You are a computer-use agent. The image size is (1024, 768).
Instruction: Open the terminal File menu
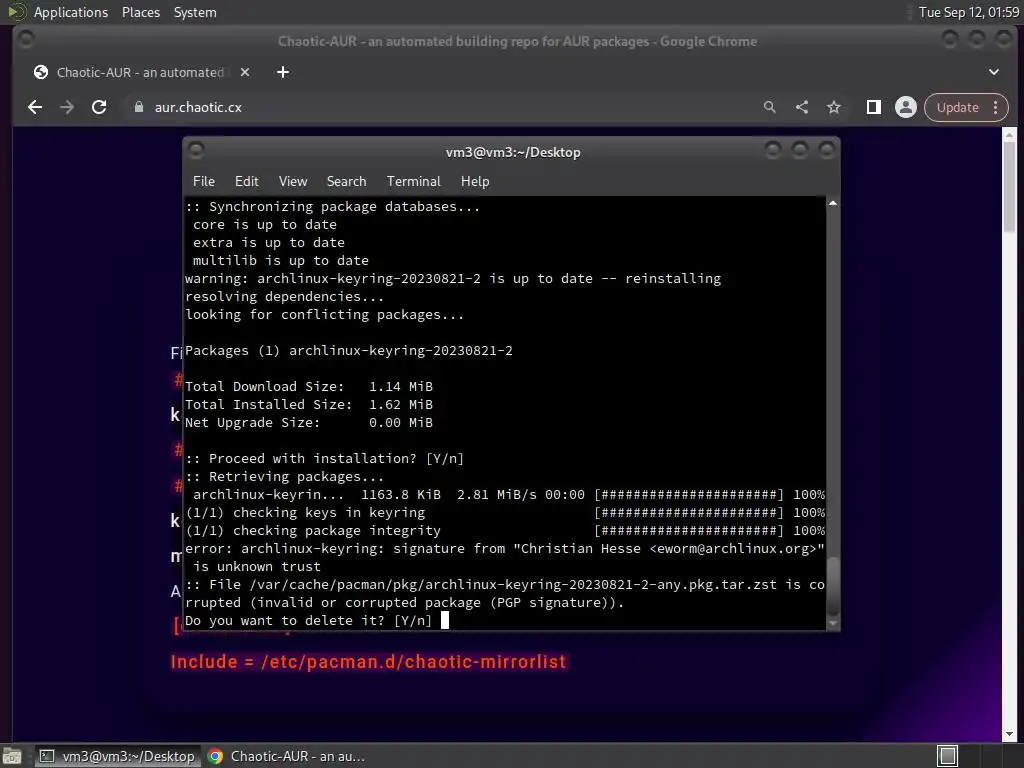click(204, 181)
